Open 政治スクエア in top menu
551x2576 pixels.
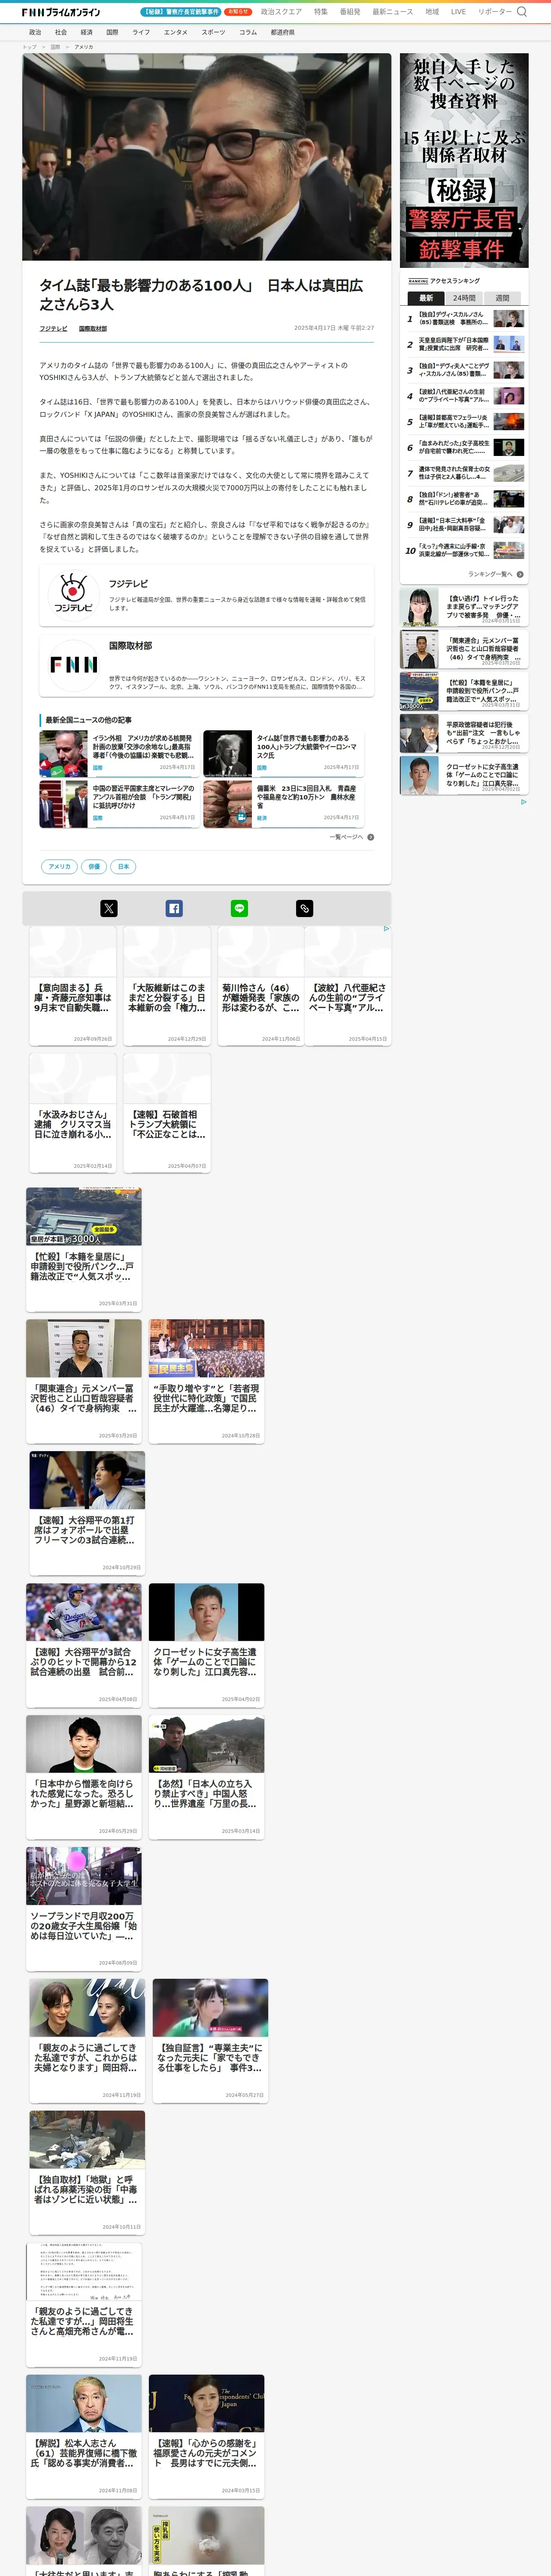click(x=281, y=12)
